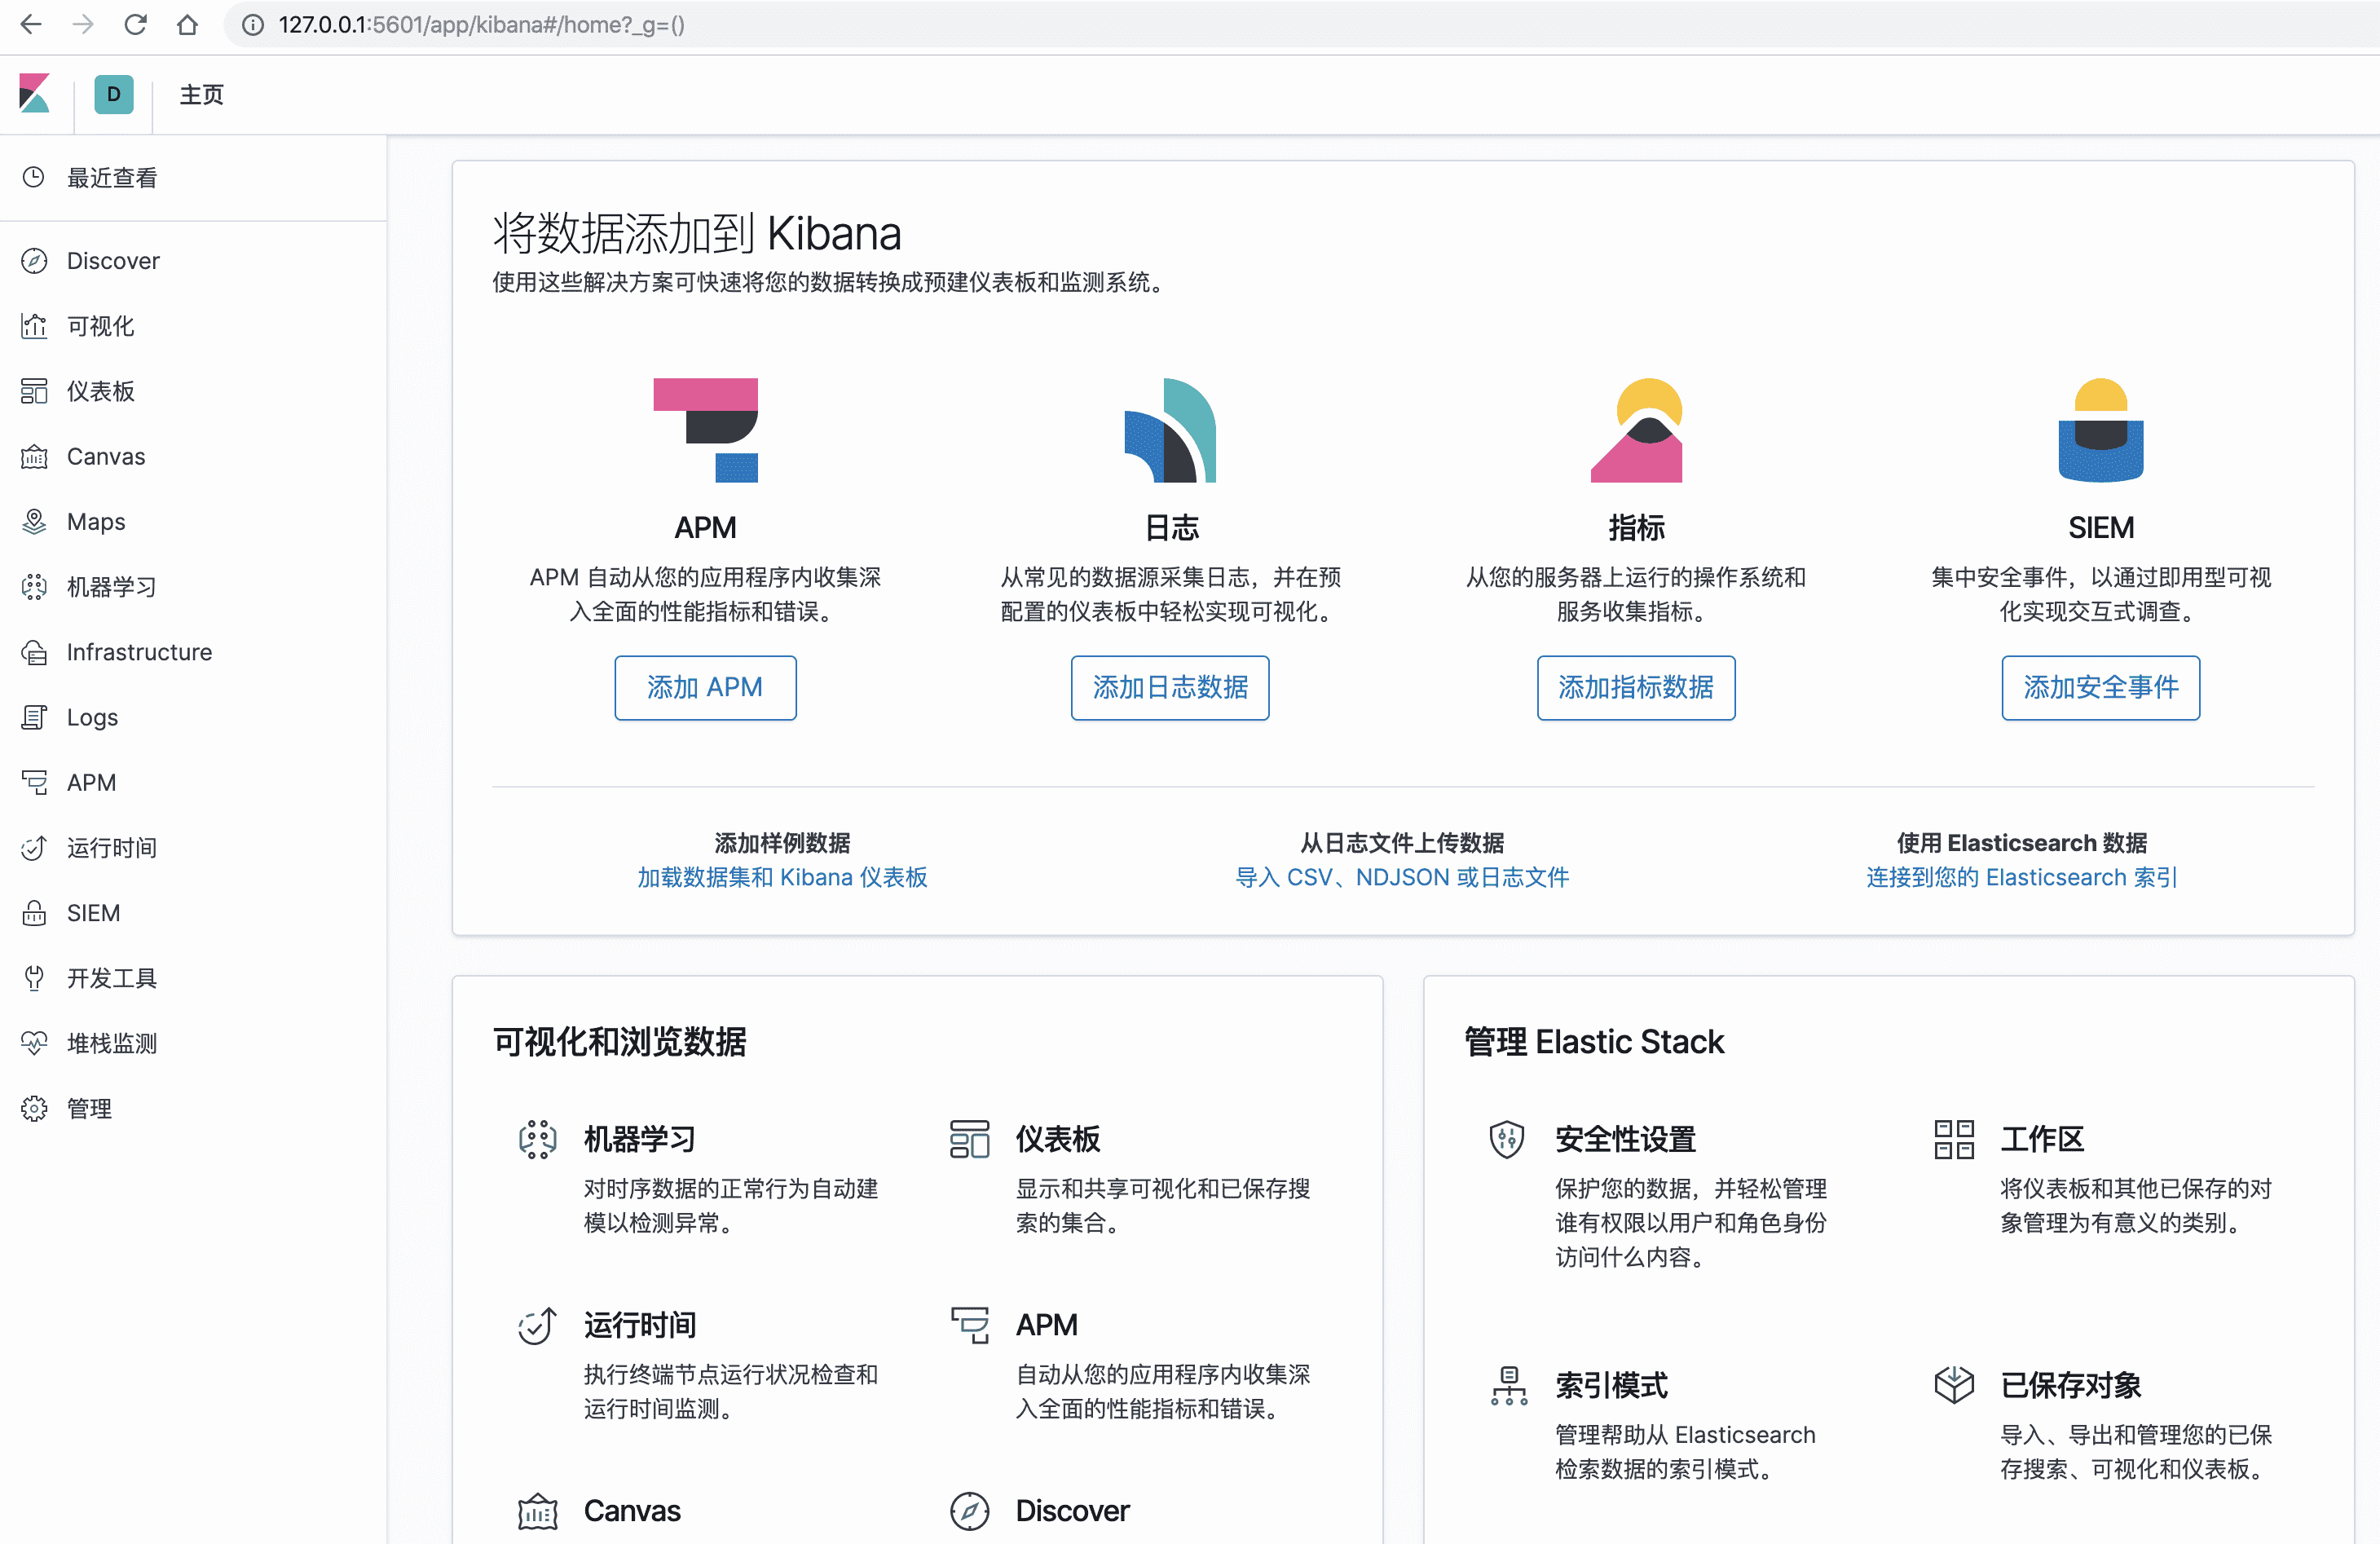This screenshot has width=2380, height=1544.
Task: Open 运行时间 title in visualize card
Action: click(x=640, y=1325)
